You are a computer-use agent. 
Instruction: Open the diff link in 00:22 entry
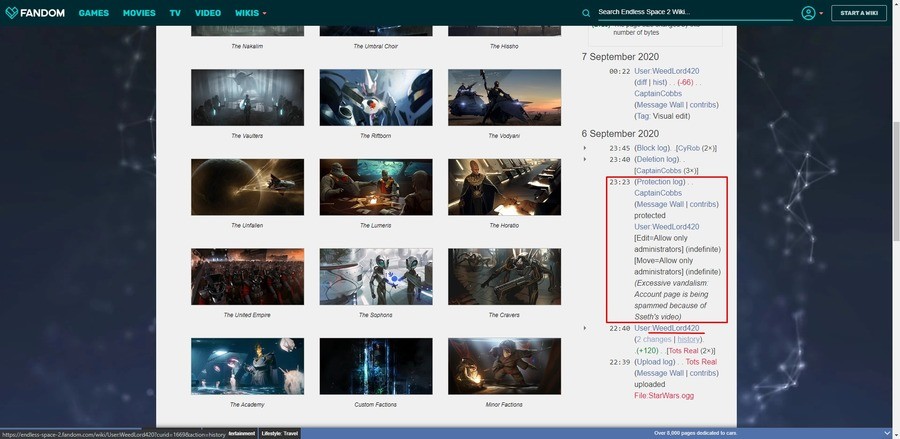tap(642, 83)
